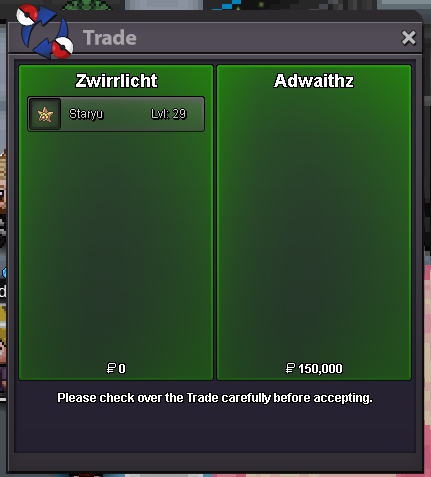The width and height of the screenshot is (431, 477).
Task: Click the Trade window swap-arrows logo
Action: coord(45,31)
